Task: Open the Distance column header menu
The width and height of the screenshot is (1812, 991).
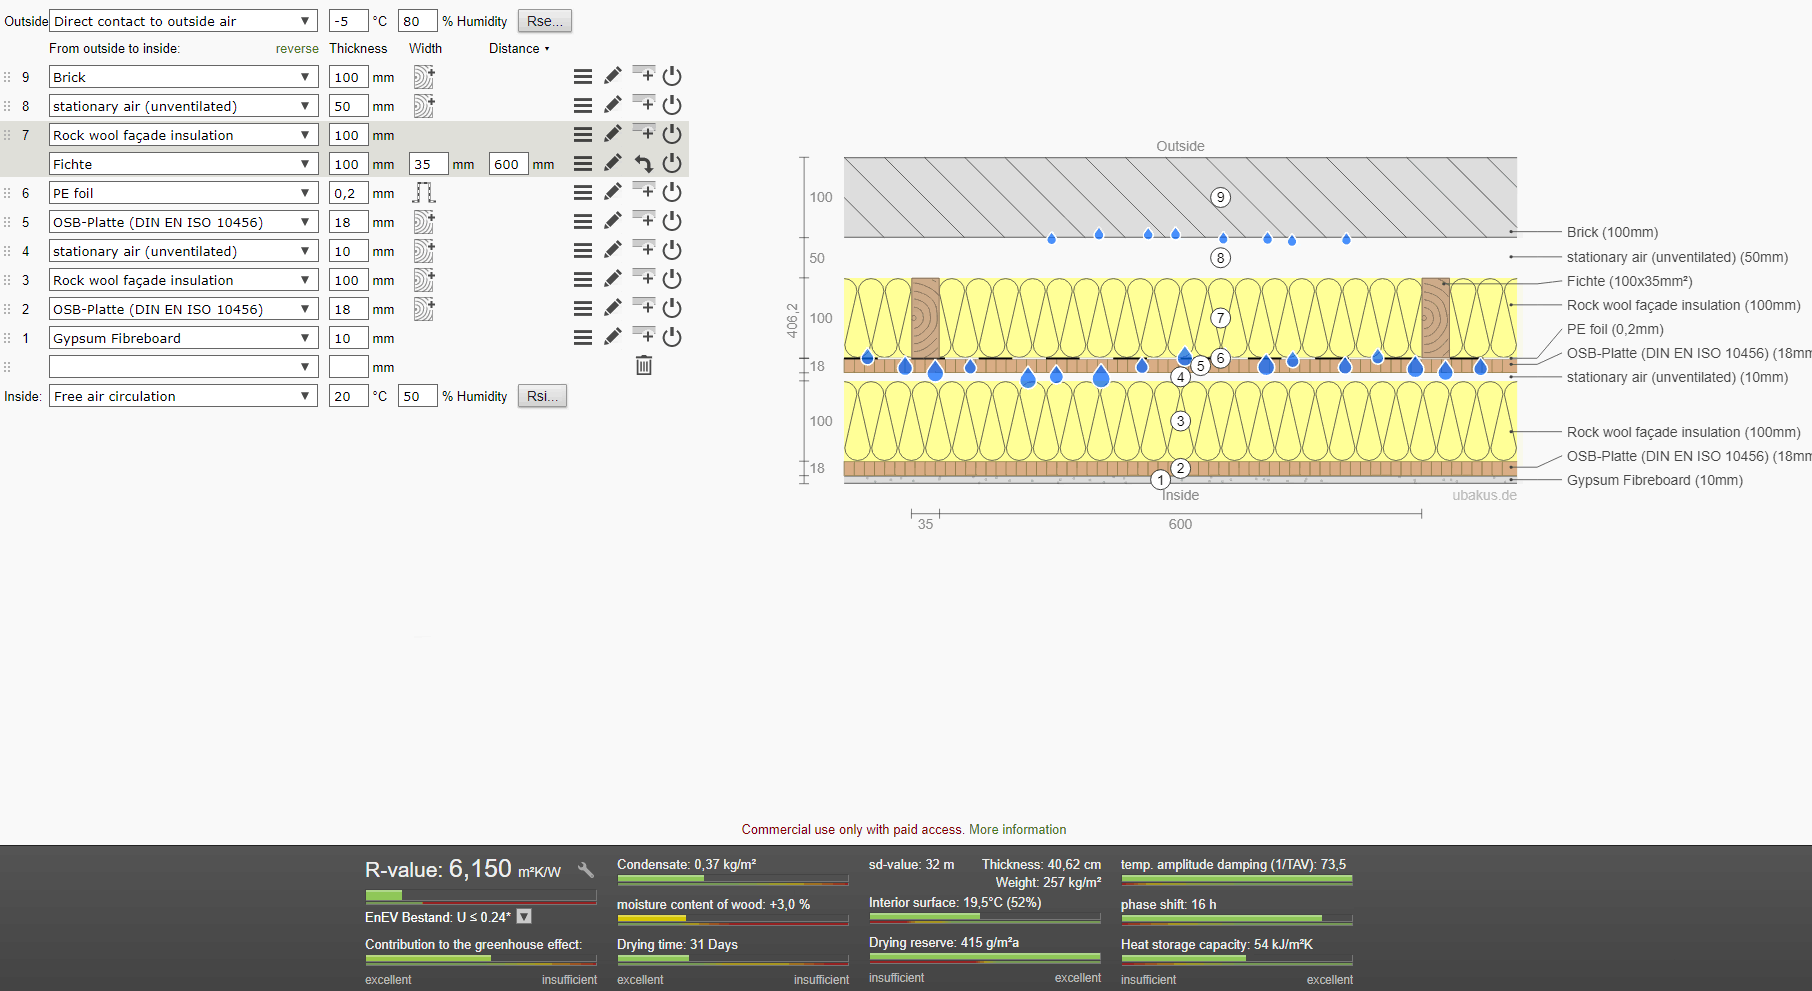Action: tap(519, 48)
